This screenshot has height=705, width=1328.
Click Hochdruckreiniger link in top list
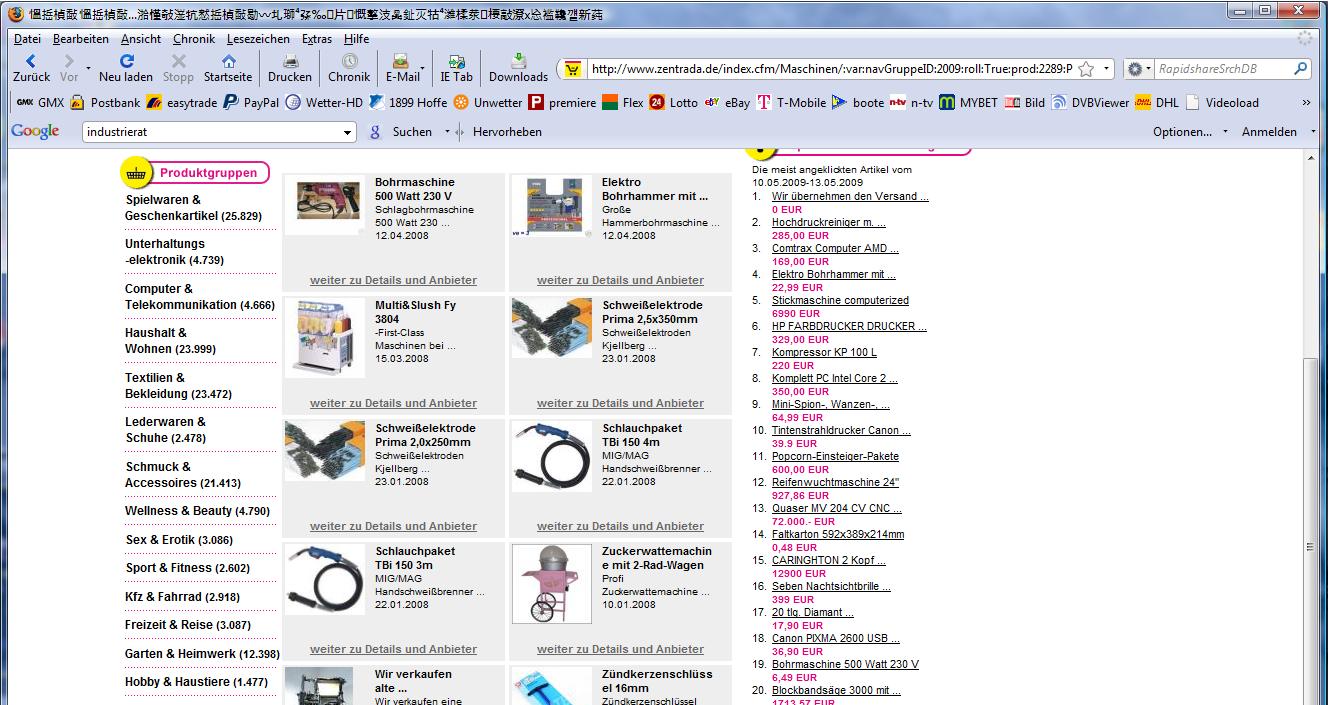pos(828,222)
